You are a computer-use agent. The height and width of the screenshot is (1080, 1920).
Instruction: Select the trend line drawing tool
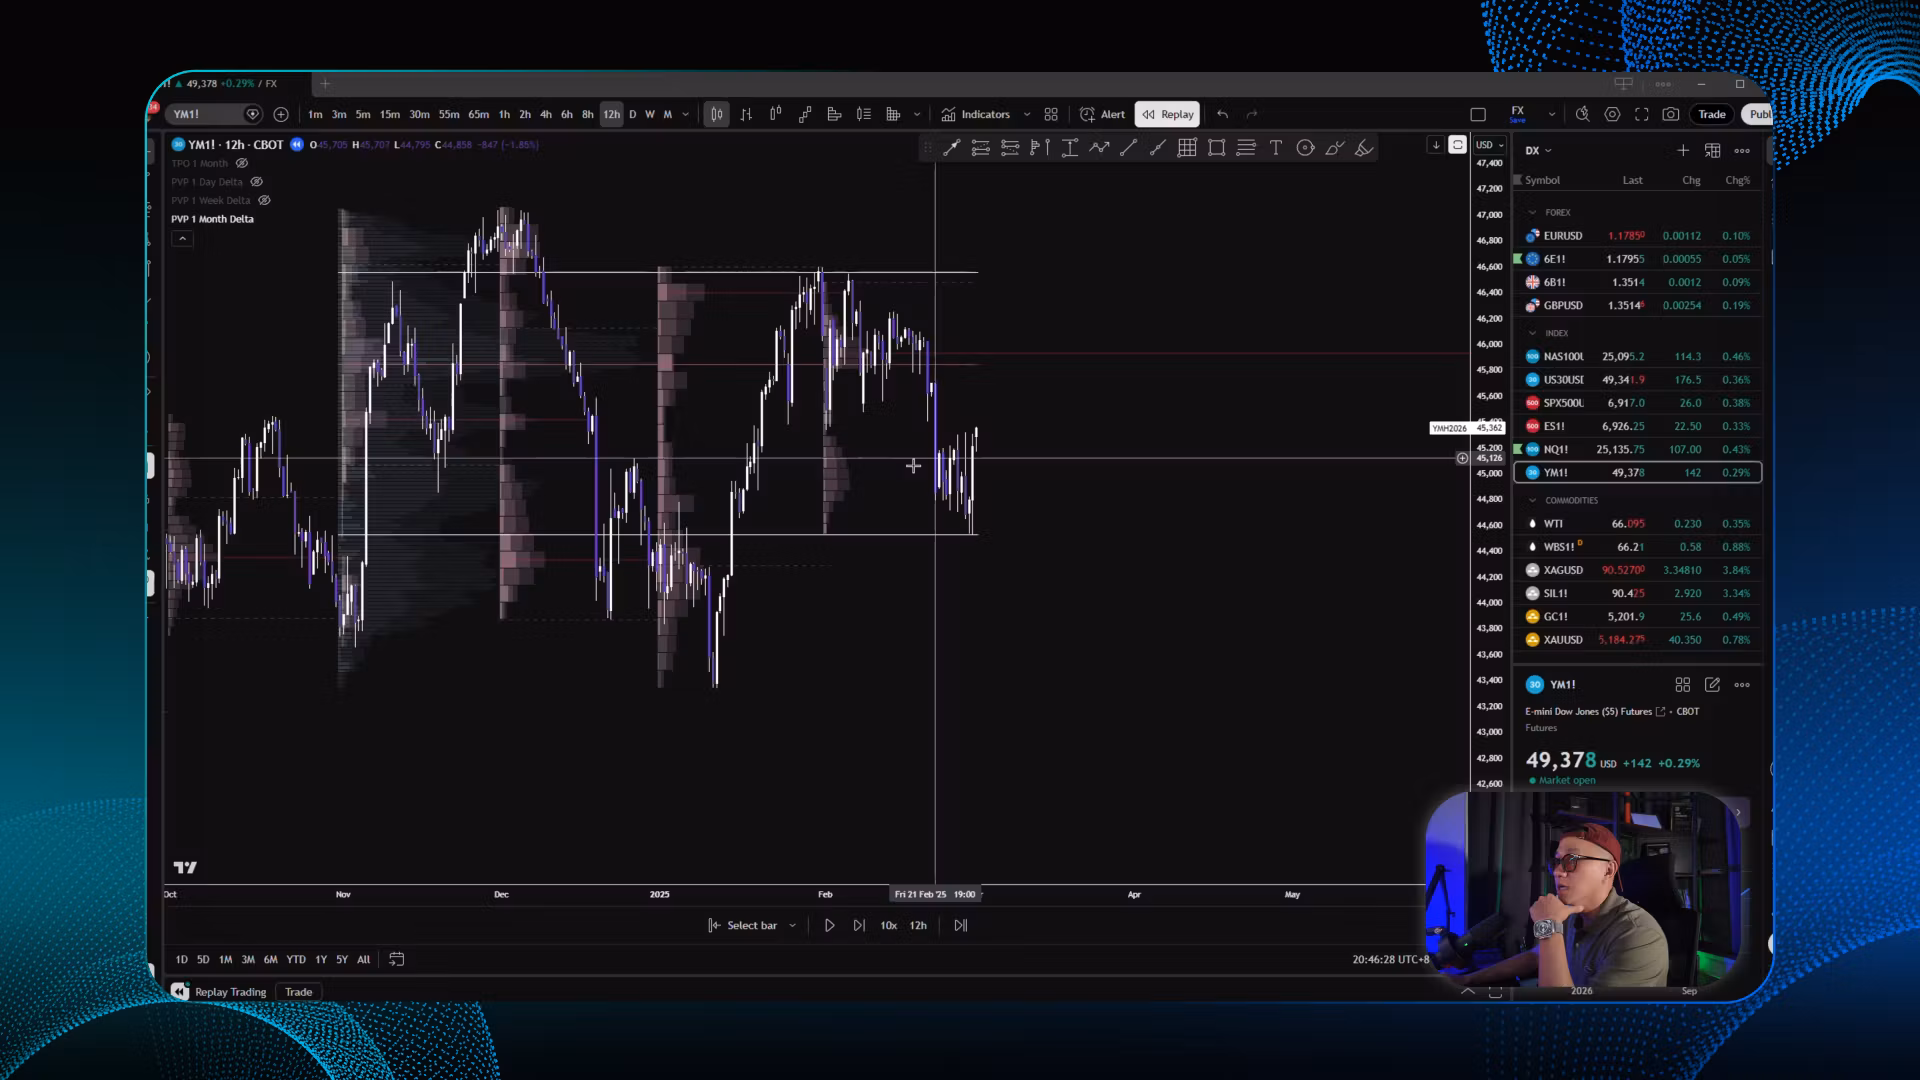(1128, 148)
